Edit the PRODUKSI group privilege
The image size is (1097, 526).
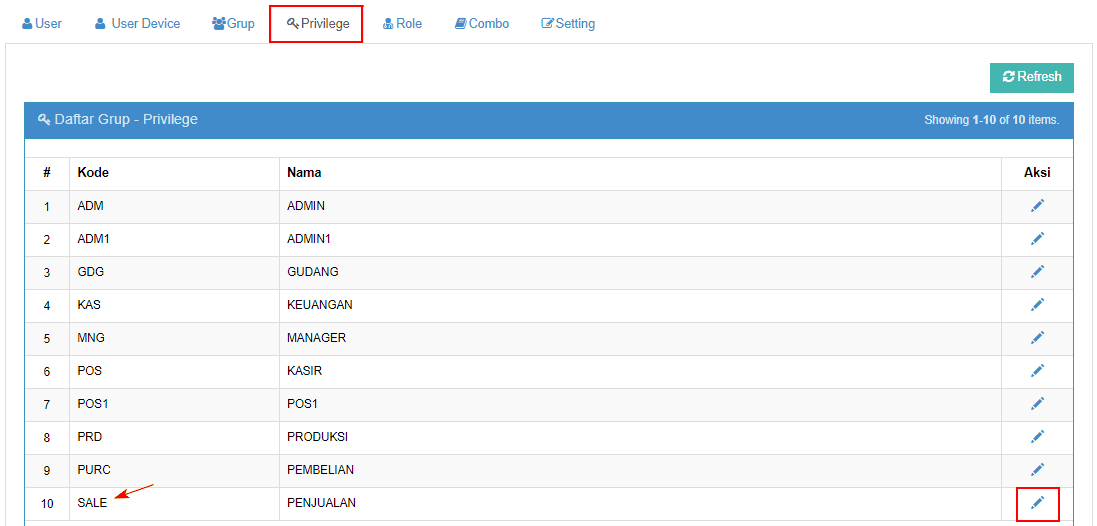click(1037, 437)
